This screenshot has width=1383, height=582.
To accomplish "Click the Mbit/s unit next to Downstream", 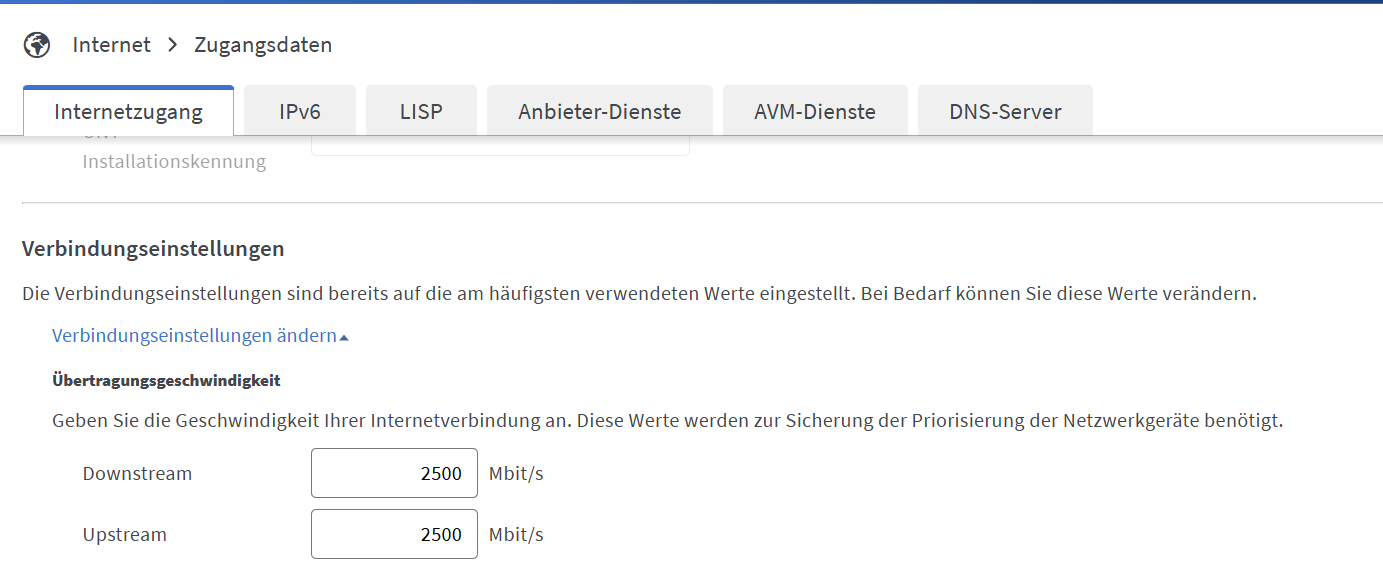I will (x=516, y=473).
